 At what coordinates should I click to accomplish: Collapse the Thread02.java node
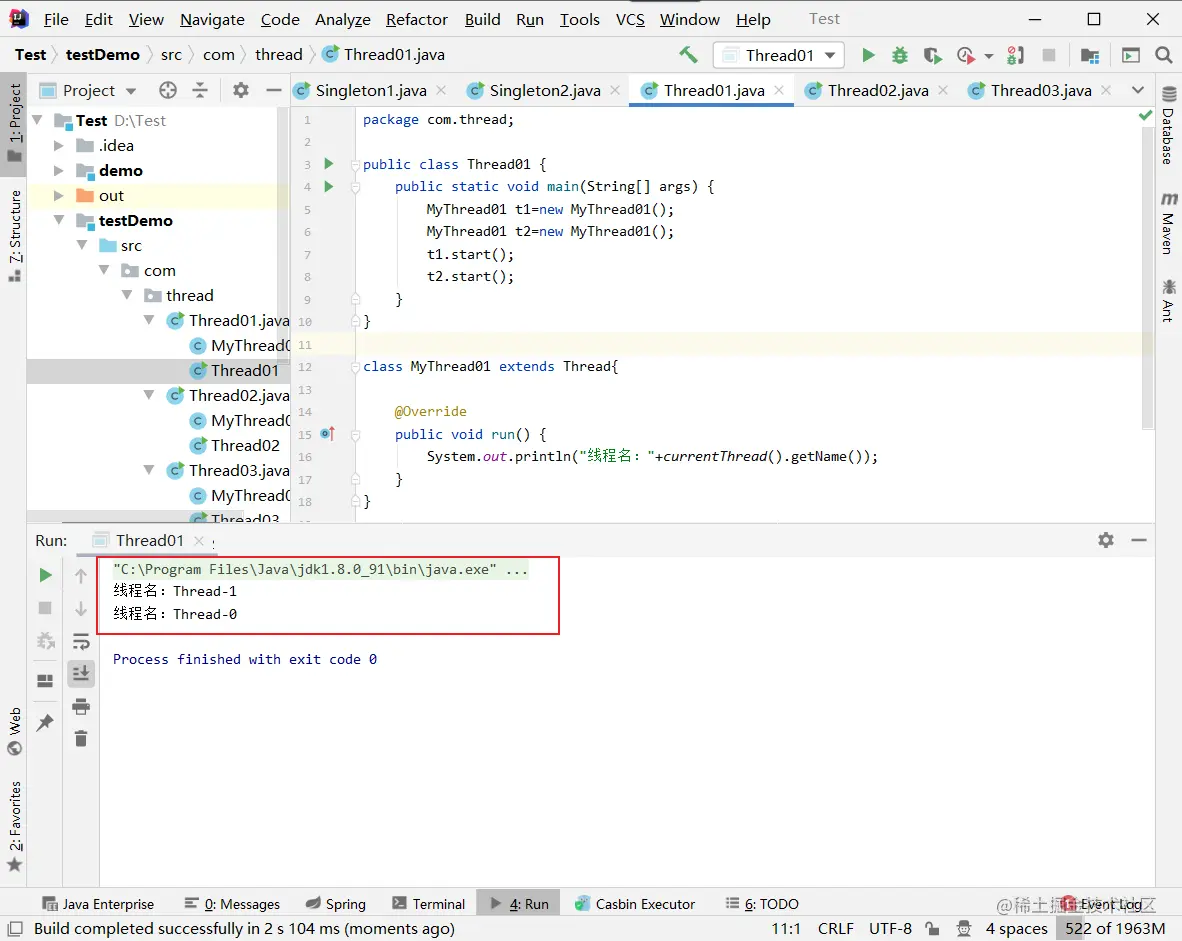pos(149,395)
